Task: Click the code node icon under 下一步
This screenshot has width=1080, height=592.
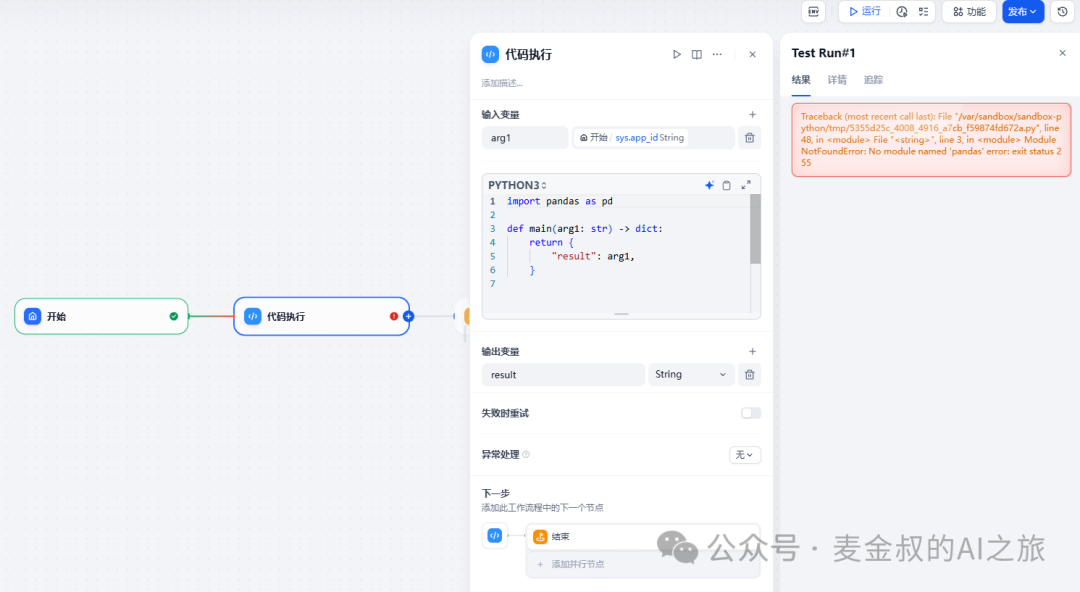Action: coord(495,535)
